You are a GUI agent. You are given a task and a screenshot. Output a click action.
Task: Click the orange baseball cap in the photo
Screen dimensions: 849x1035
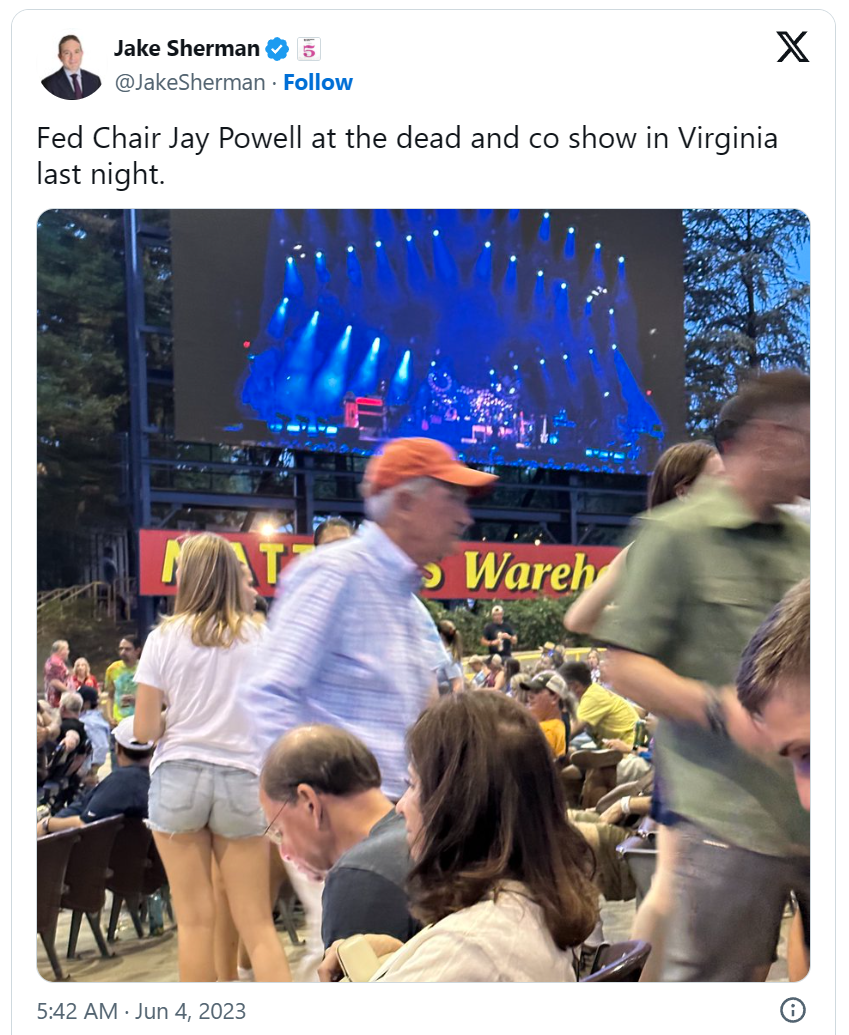pos(429,465)
